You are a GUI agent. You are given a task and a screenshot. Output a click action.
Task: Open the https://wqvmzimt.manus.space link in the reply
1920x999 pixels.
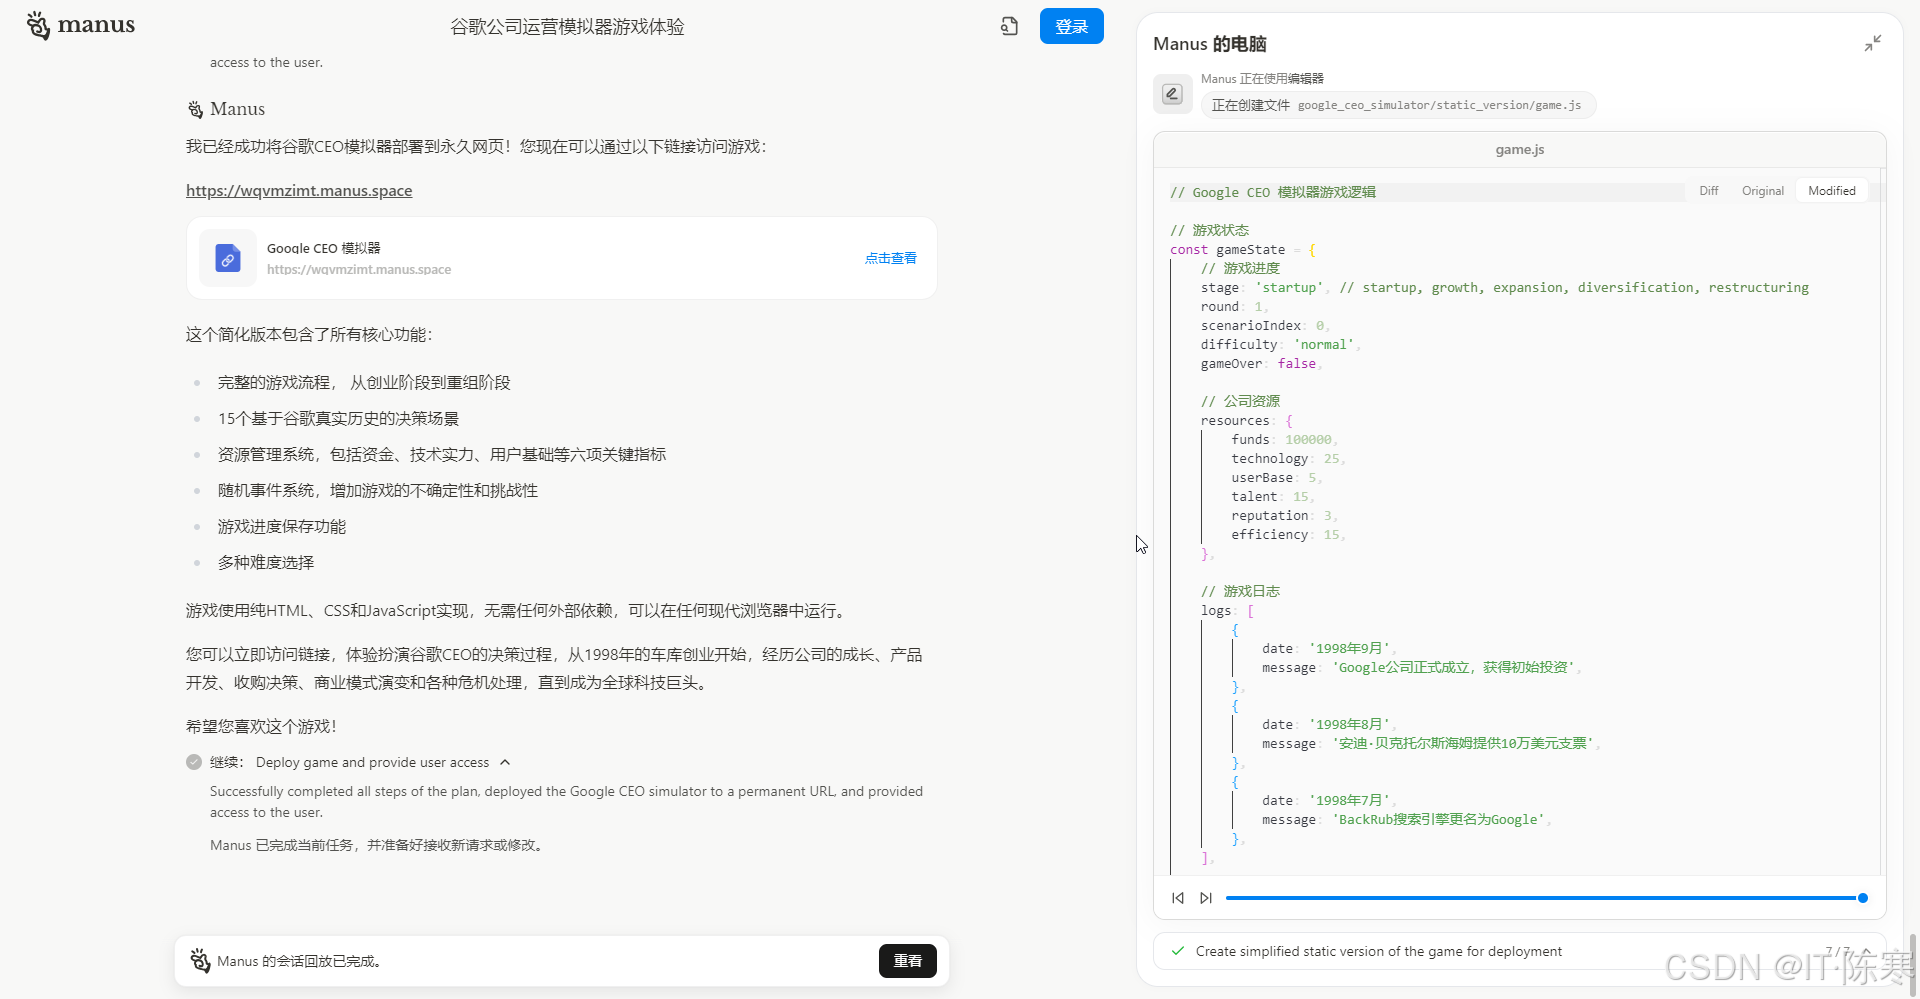coord(299,190)
